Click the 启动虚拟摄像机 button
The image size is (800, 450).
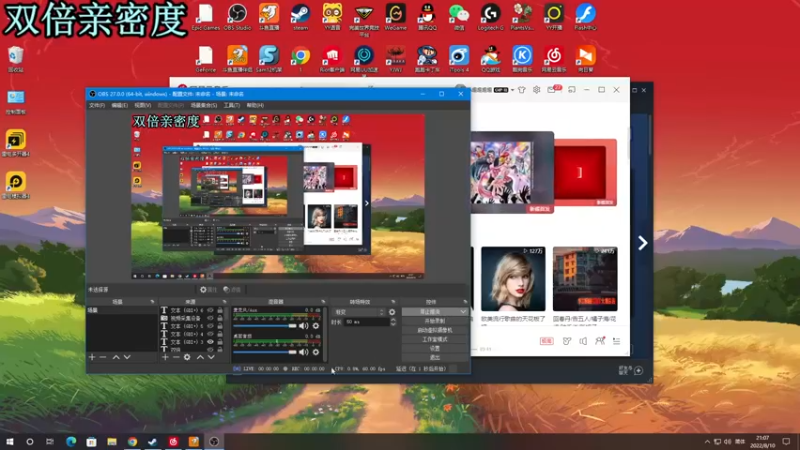[x=435, y=330]
